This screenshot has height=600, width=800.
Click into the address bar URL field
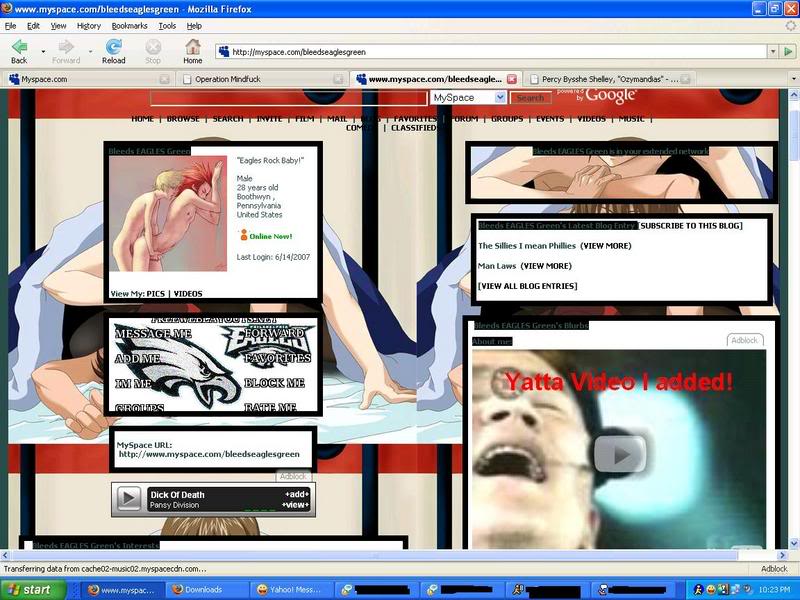(492, 52)
